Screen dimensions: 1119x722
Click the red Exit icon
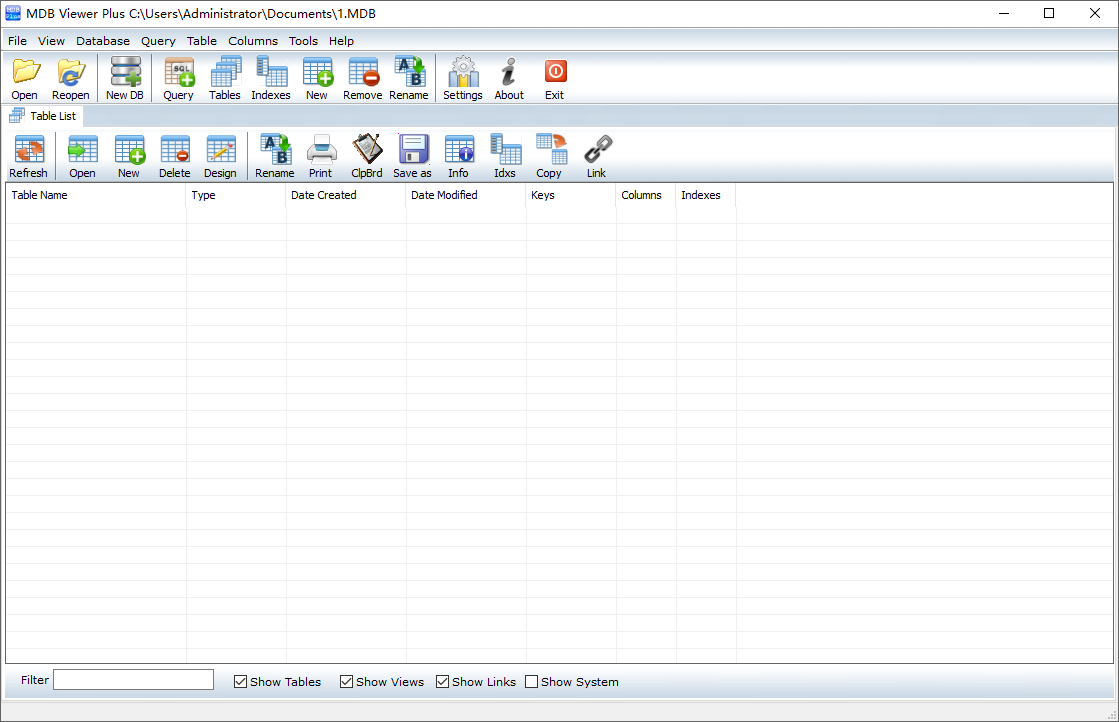click(x=555, y=78)
